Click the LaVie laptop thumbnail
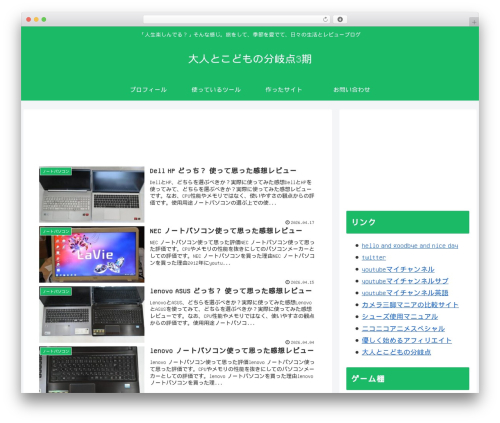The width and height of the screenshot is (500, 423). 92,254
